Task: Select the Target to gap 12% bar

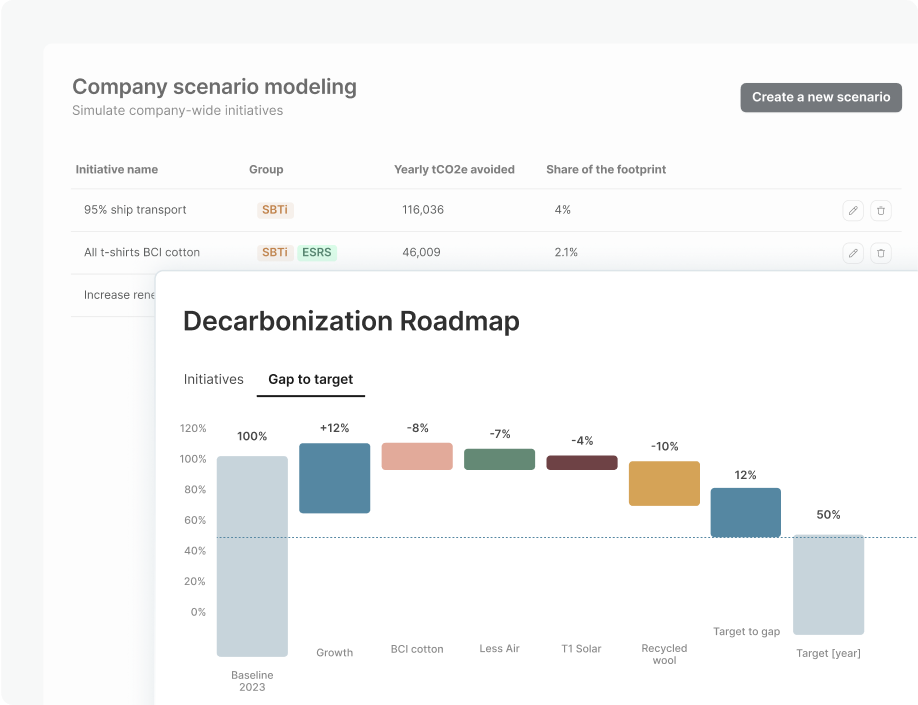Action: (746, 512)
